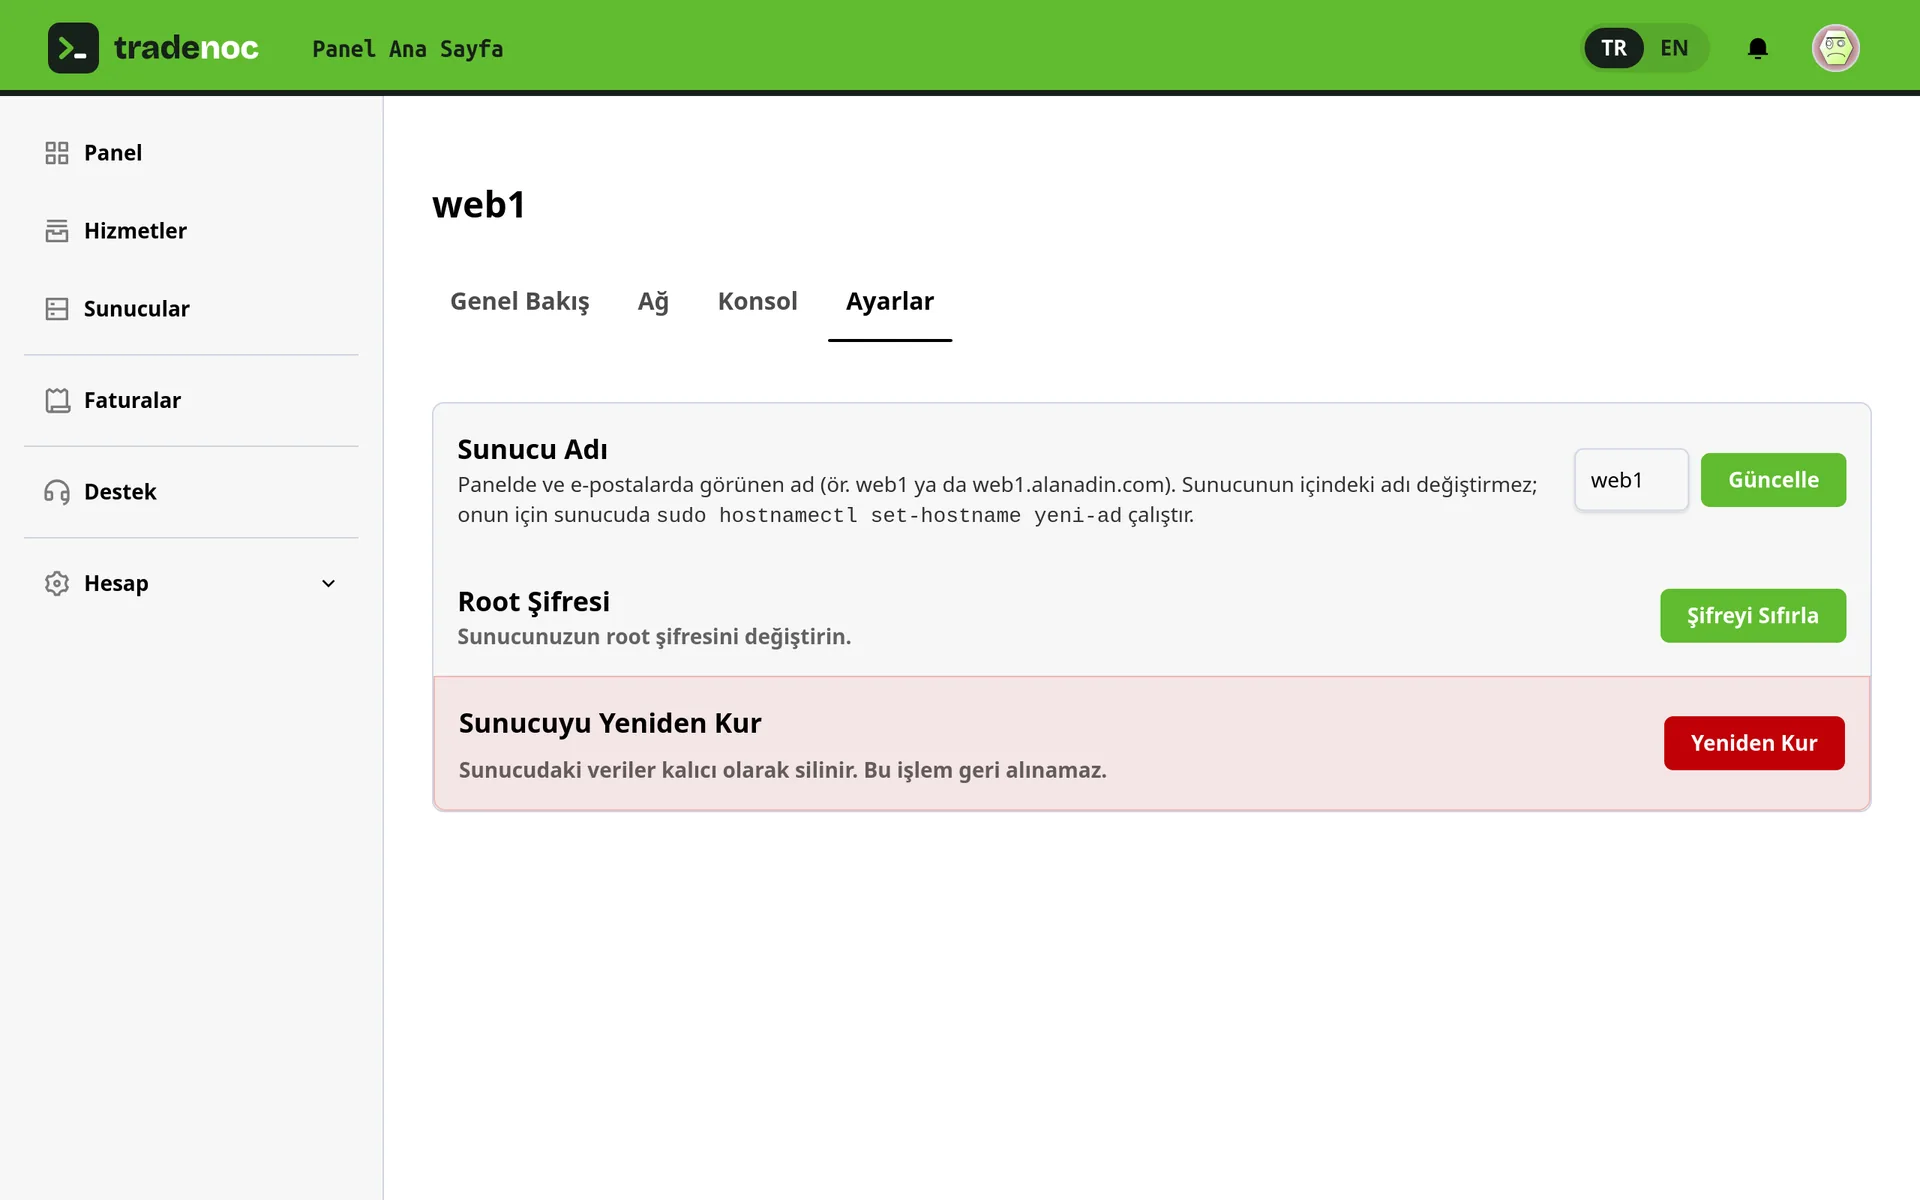Switch to the Ağ tab

click(x=653, y=301)
